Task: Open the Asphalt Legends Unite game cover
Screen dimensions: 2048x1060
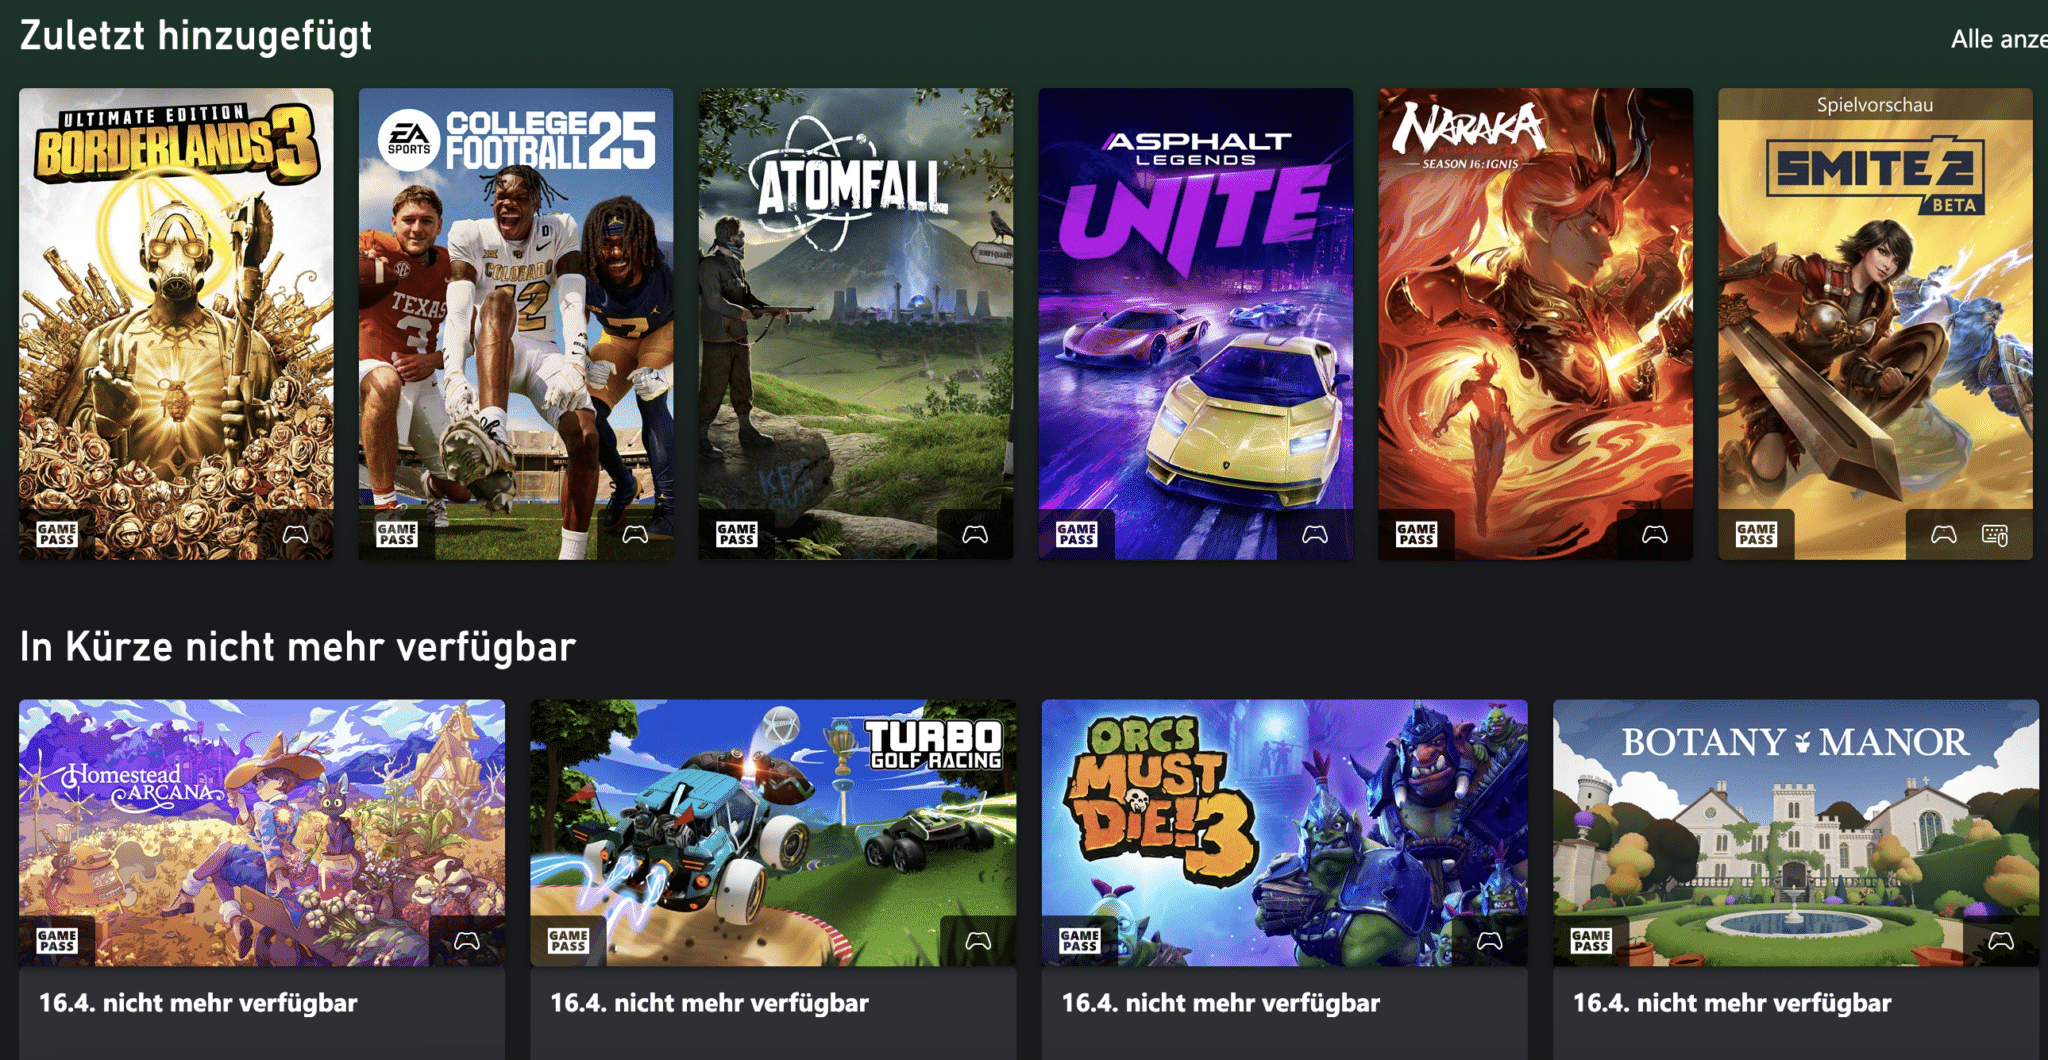Action: pyautogui.click(x=1196, y=323)
